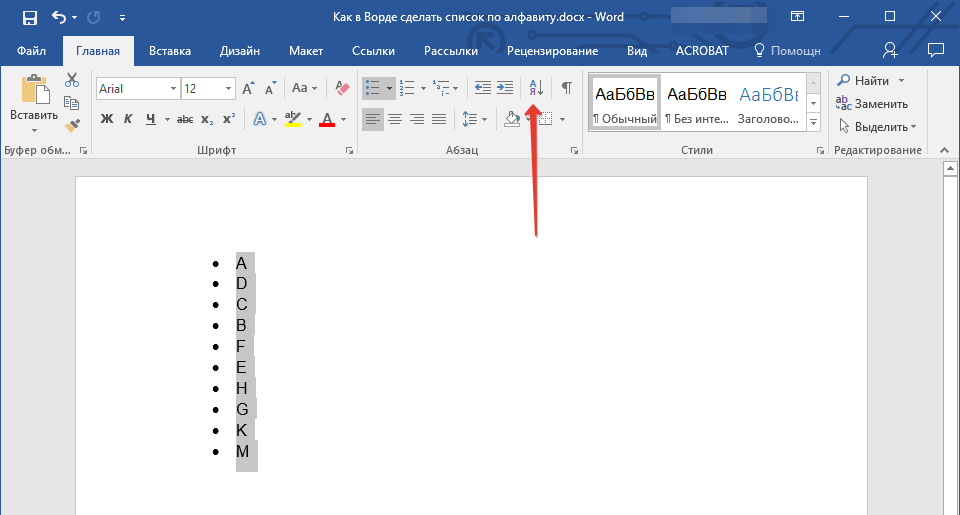Save the document using the floppy disk icon
Image resolution: width=960 pixels, height=515 pixels.
29,17
